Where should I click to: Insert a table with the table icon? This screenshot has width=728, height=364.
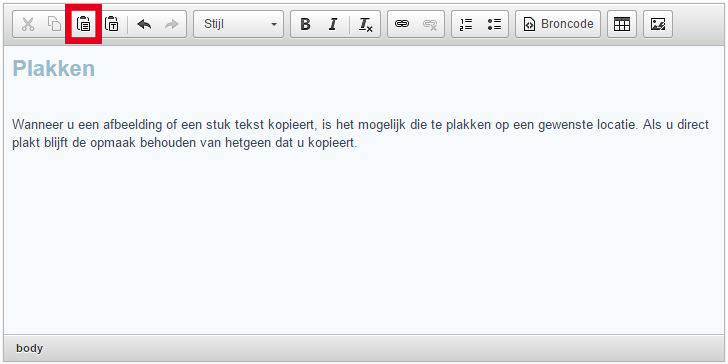point(622,24)
